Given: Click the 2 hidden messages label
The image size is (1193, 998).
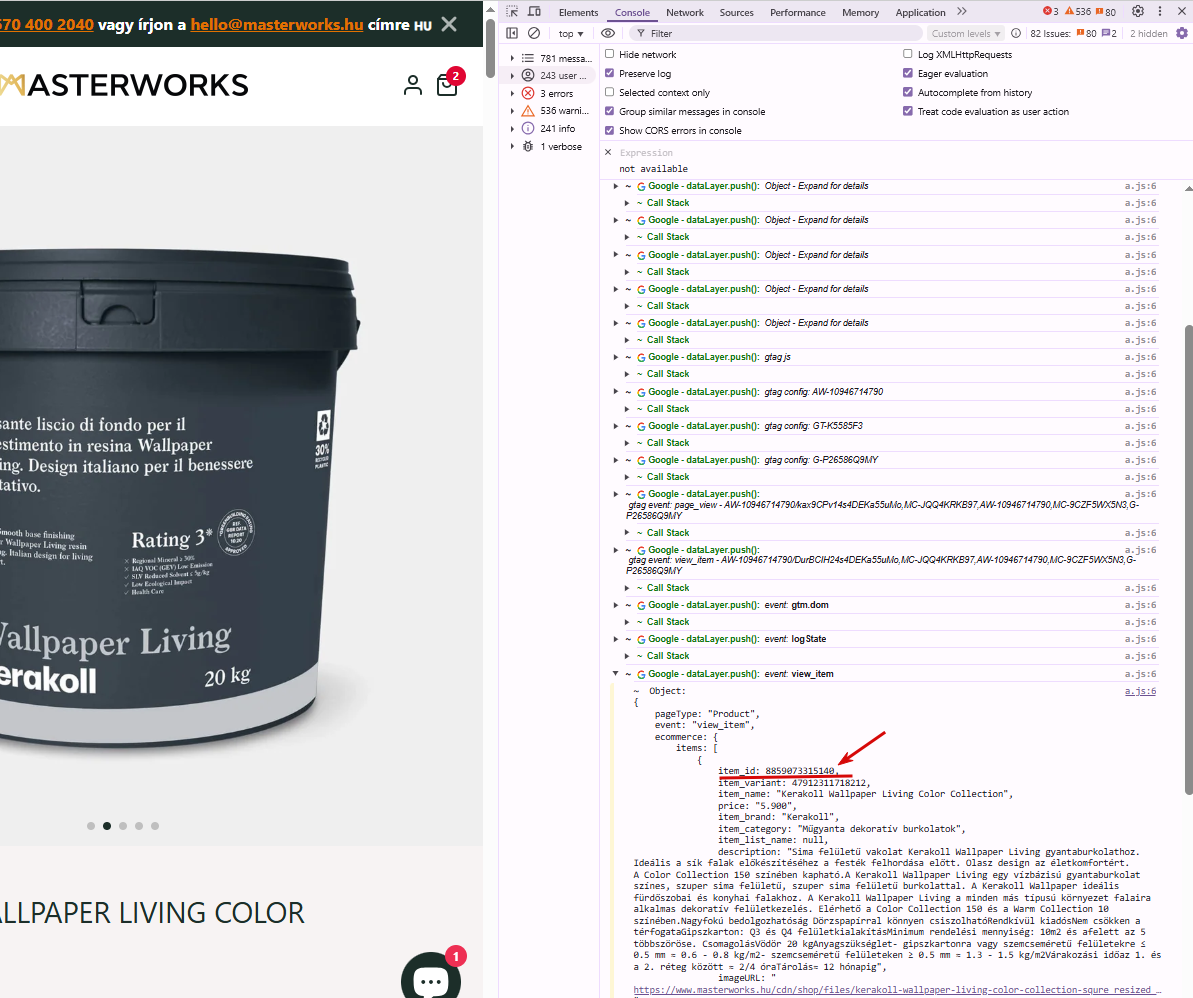Looking at the screenshot, I should pos(1148,33).
